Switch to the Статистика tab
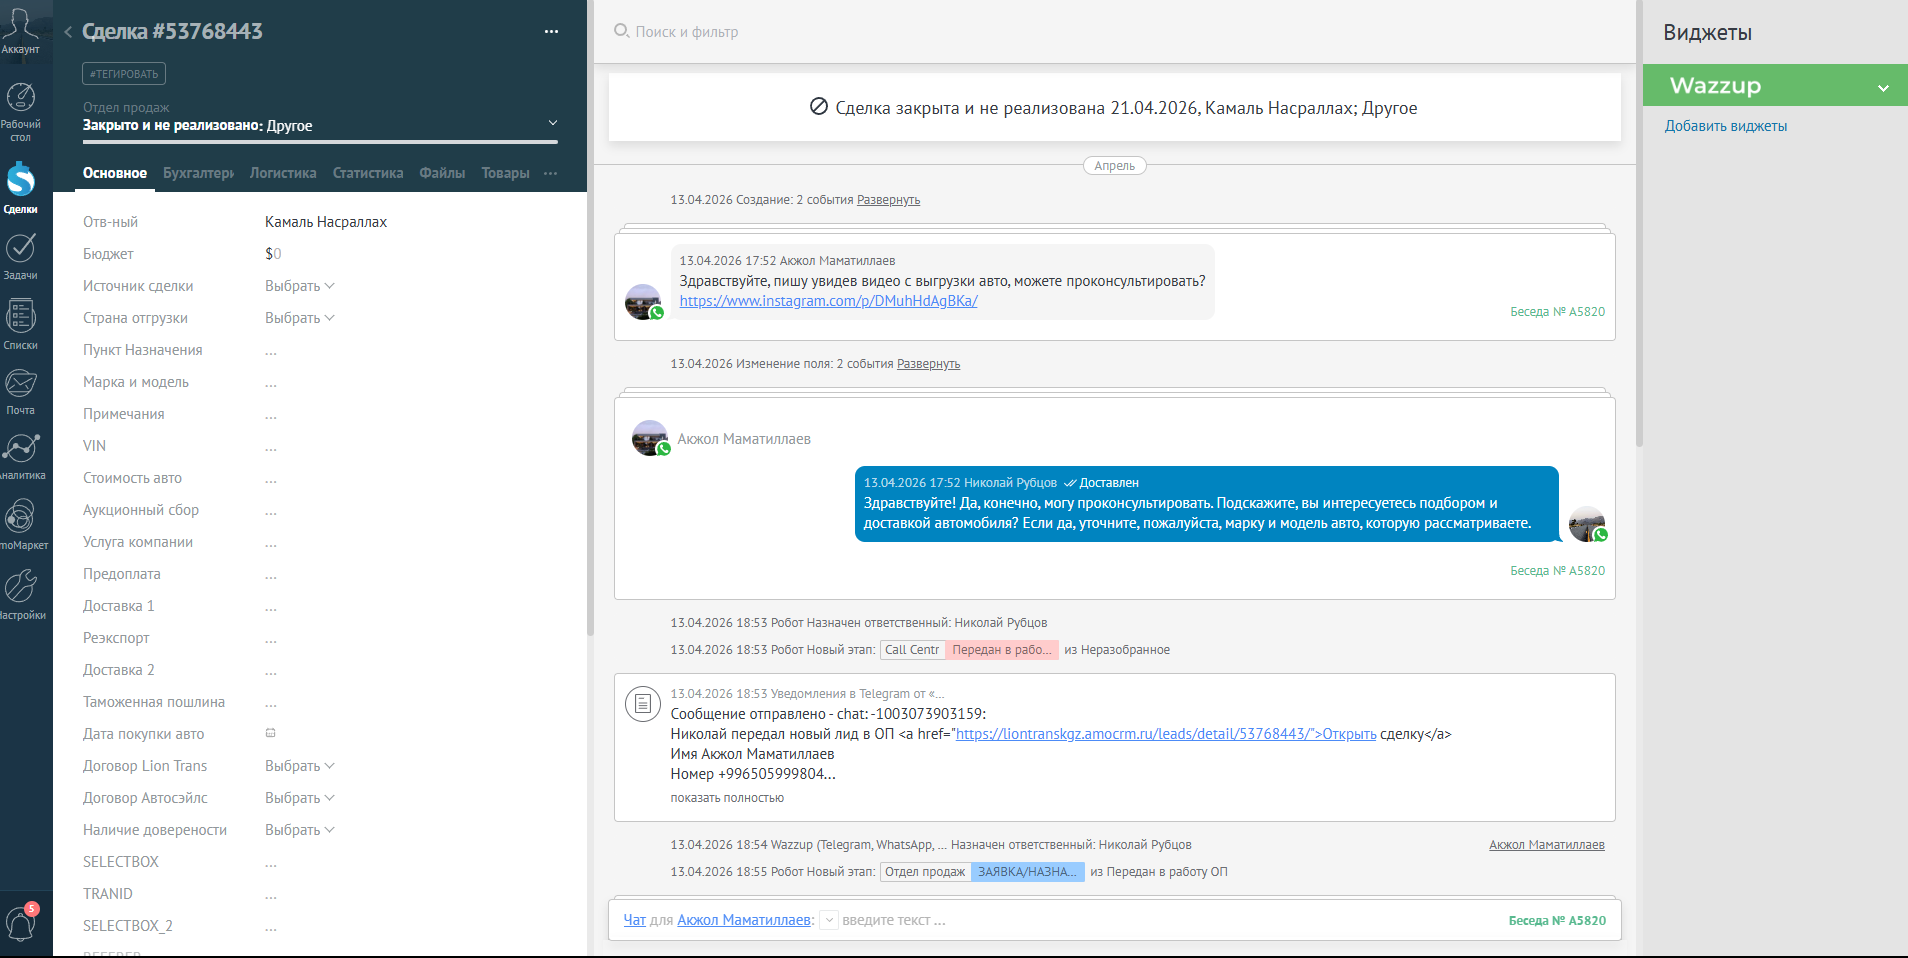Screen dimensions: 1908x958 click(x=368, y=173)
